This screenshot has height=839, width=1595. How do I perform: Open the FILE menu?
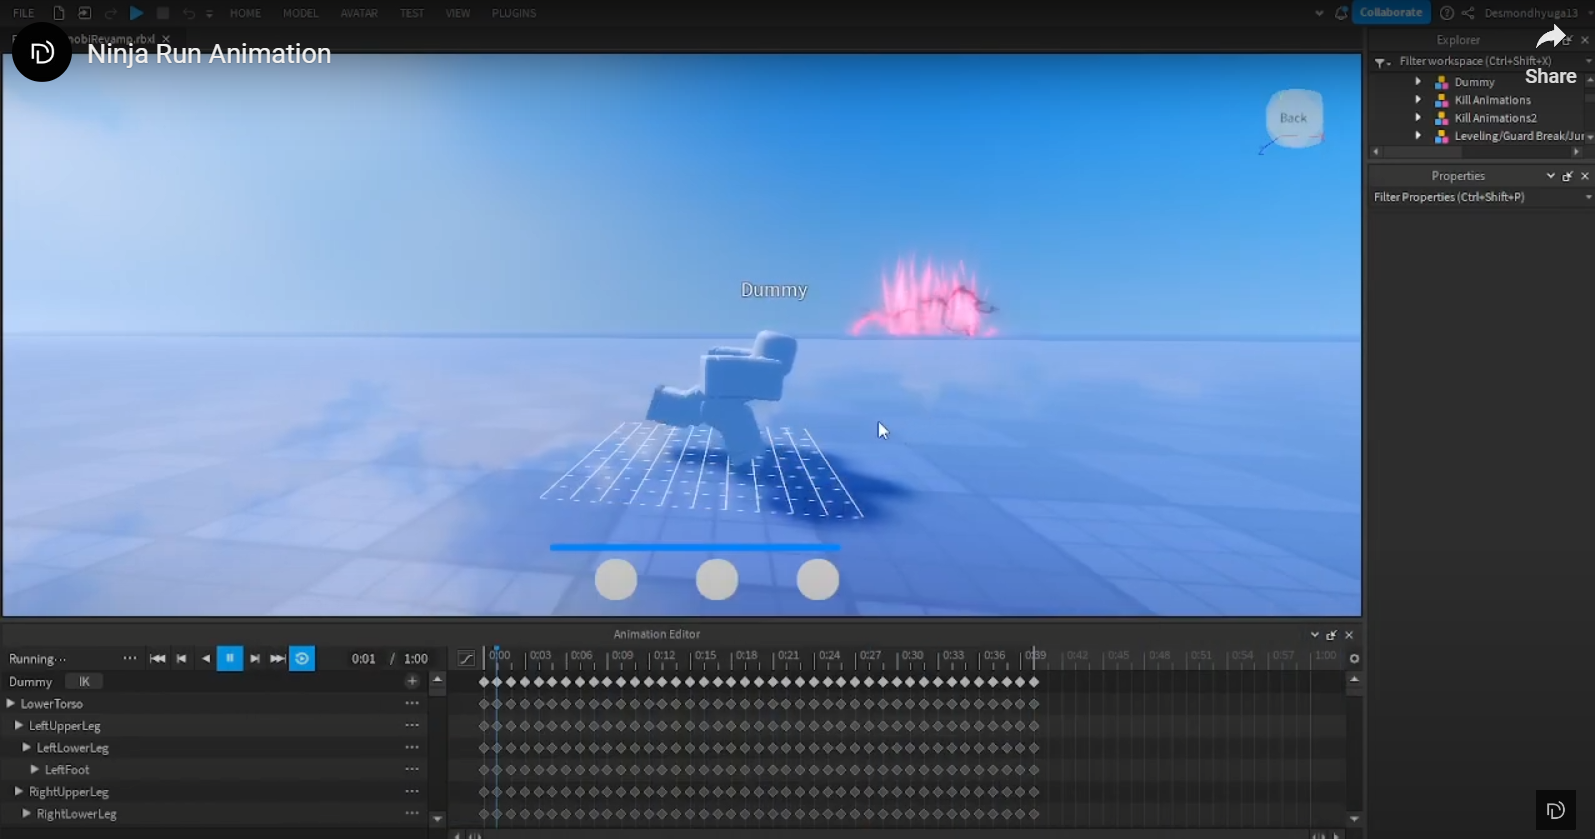(24, 13)
